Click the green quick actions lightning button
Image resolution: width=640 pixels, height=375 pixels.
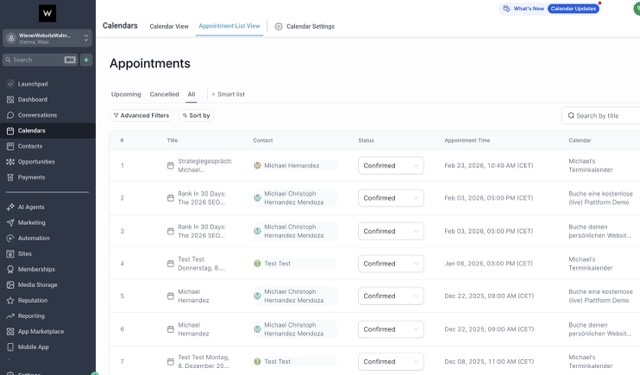click(86, 60)
